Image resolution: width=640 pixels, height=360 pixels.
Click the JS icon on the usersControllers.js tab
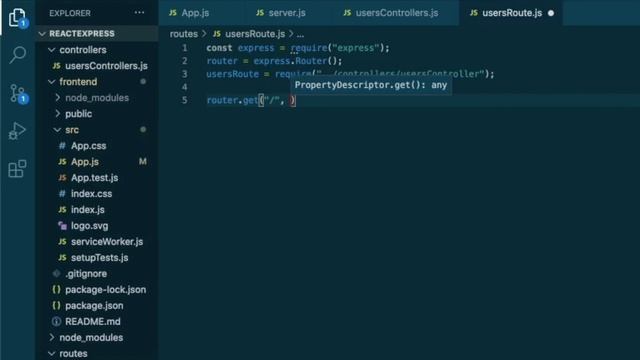[x=347, y=13]
